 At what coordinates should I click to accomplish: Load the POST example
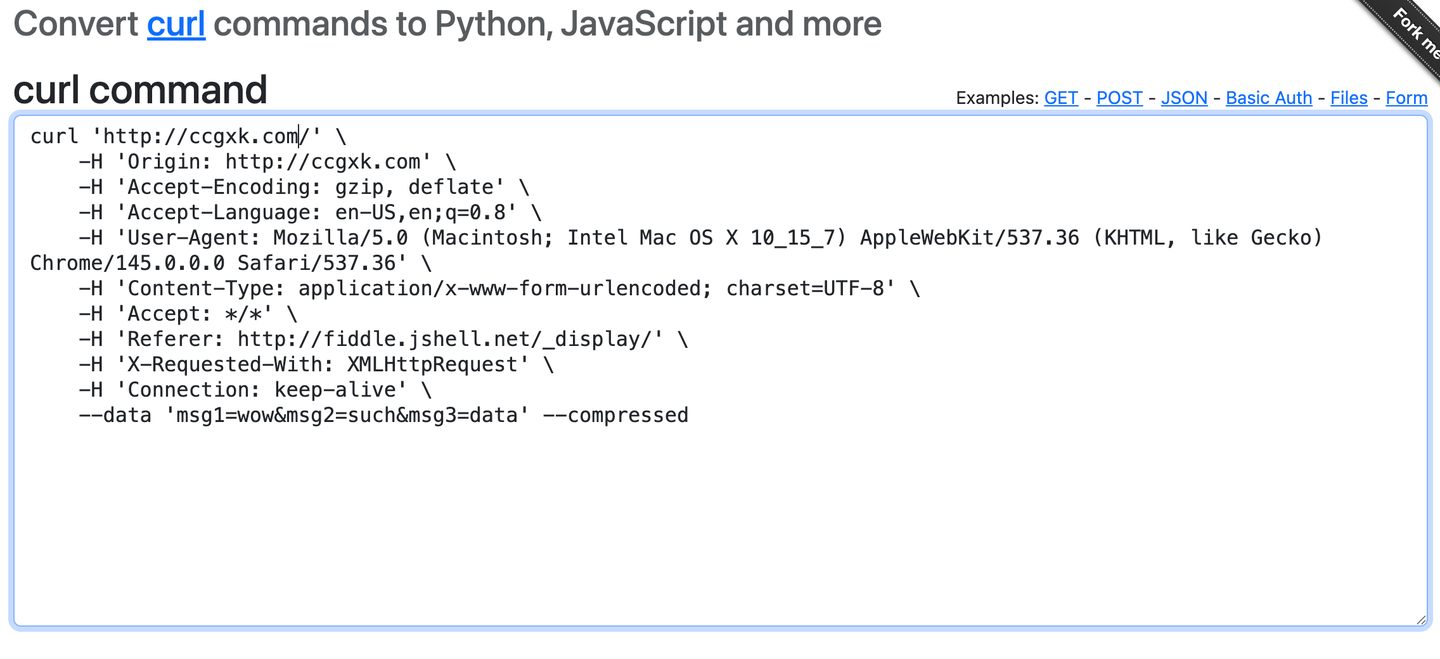[1119, 98]
